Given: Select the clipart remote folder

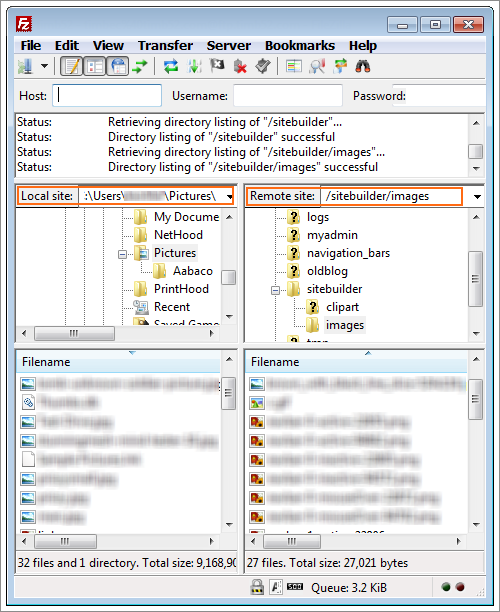Looking at the screenshot, I should point(342,307).
